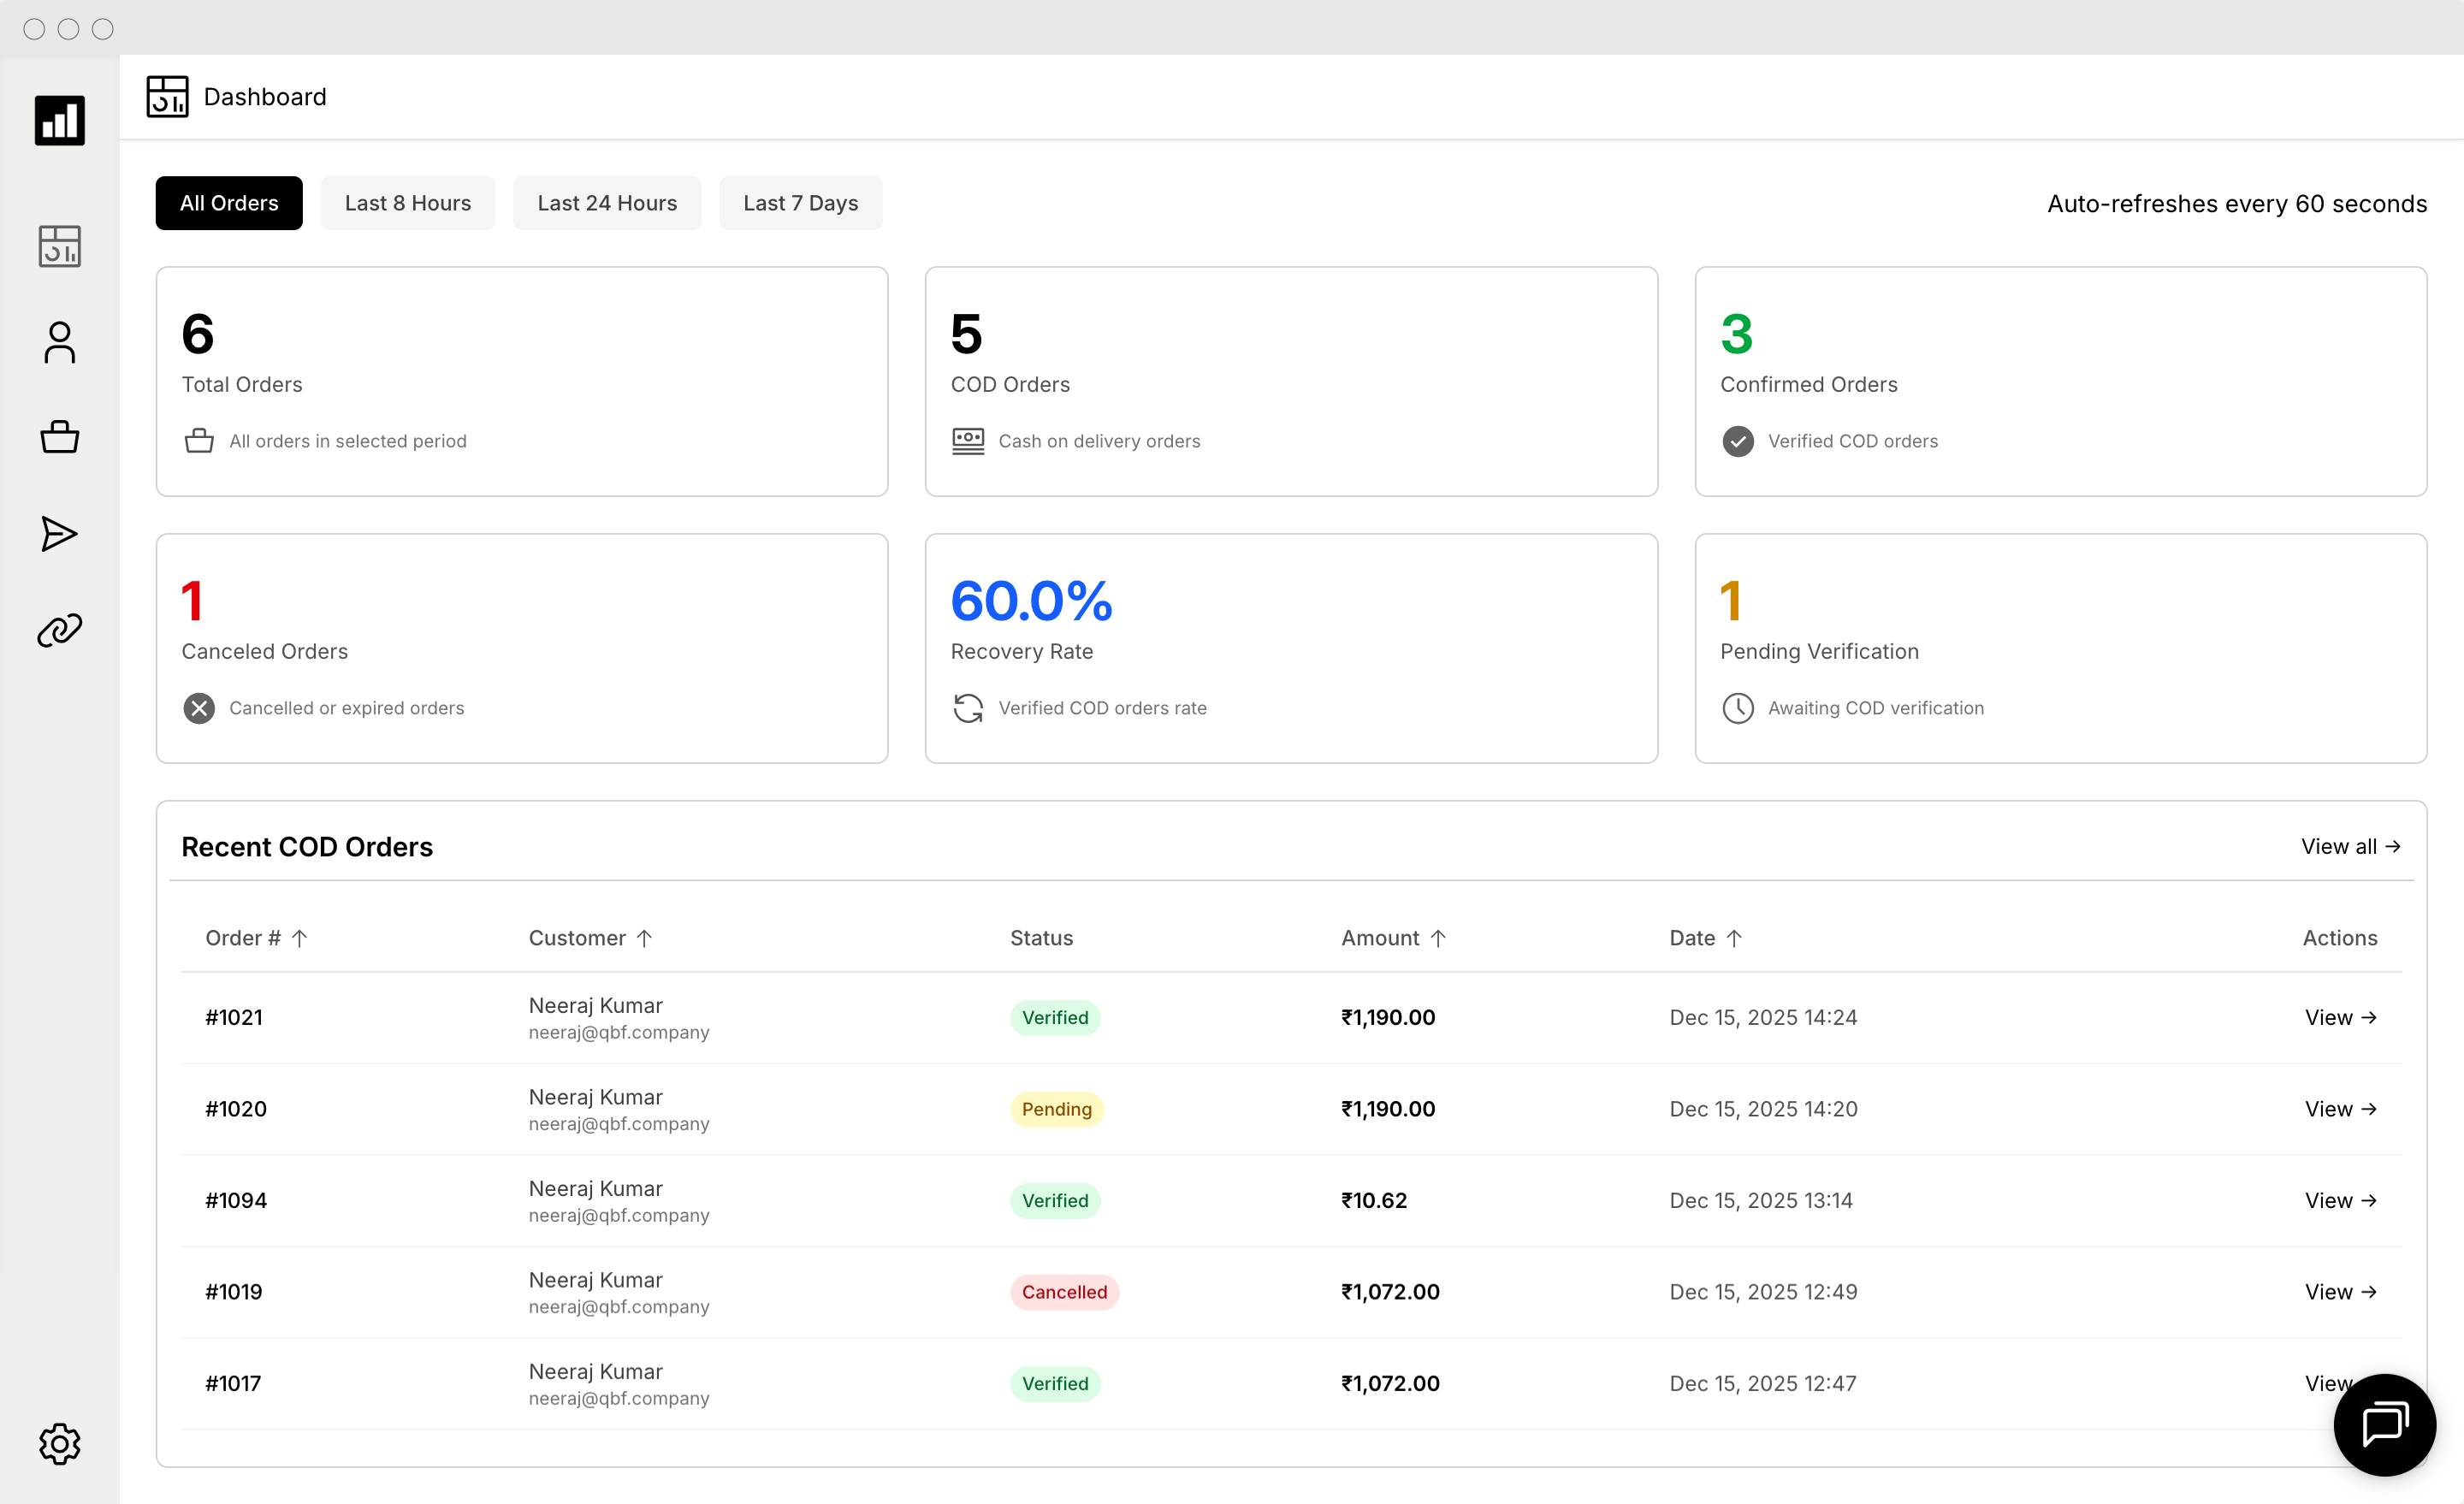Toggle sort direction on Amount column

[x=1440, y=938]
